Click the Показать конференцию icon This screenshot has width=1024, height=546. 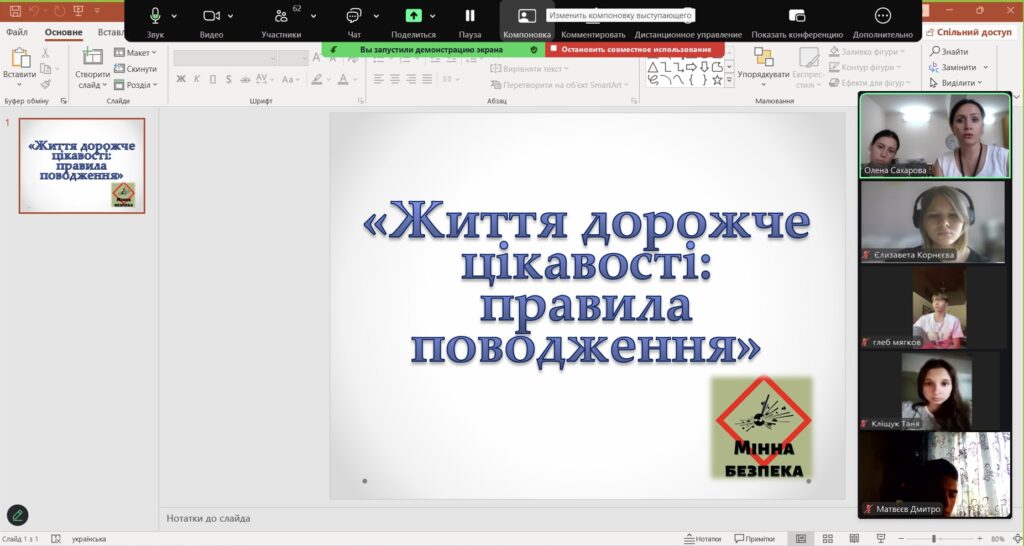point(797,16)
